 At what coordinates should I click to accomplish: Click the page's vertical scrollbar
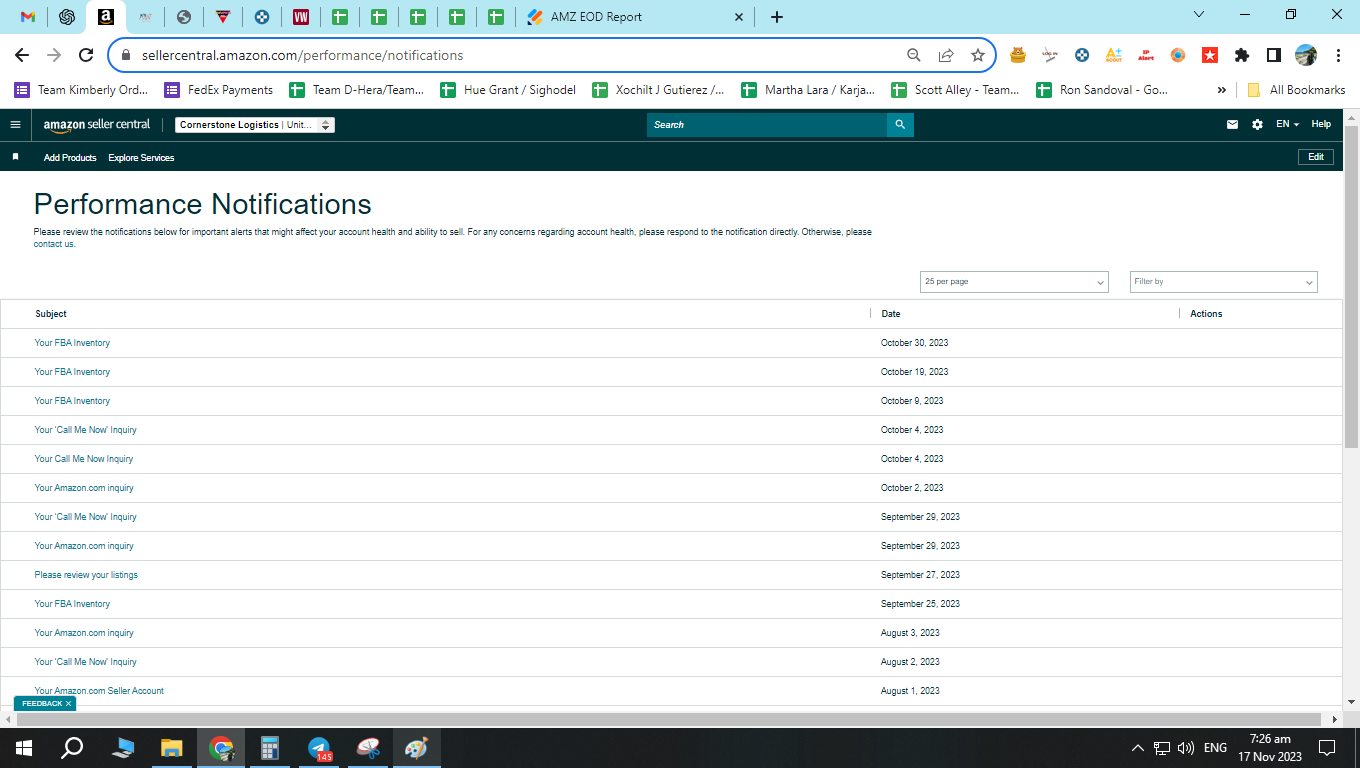(x=1351, y=287)
